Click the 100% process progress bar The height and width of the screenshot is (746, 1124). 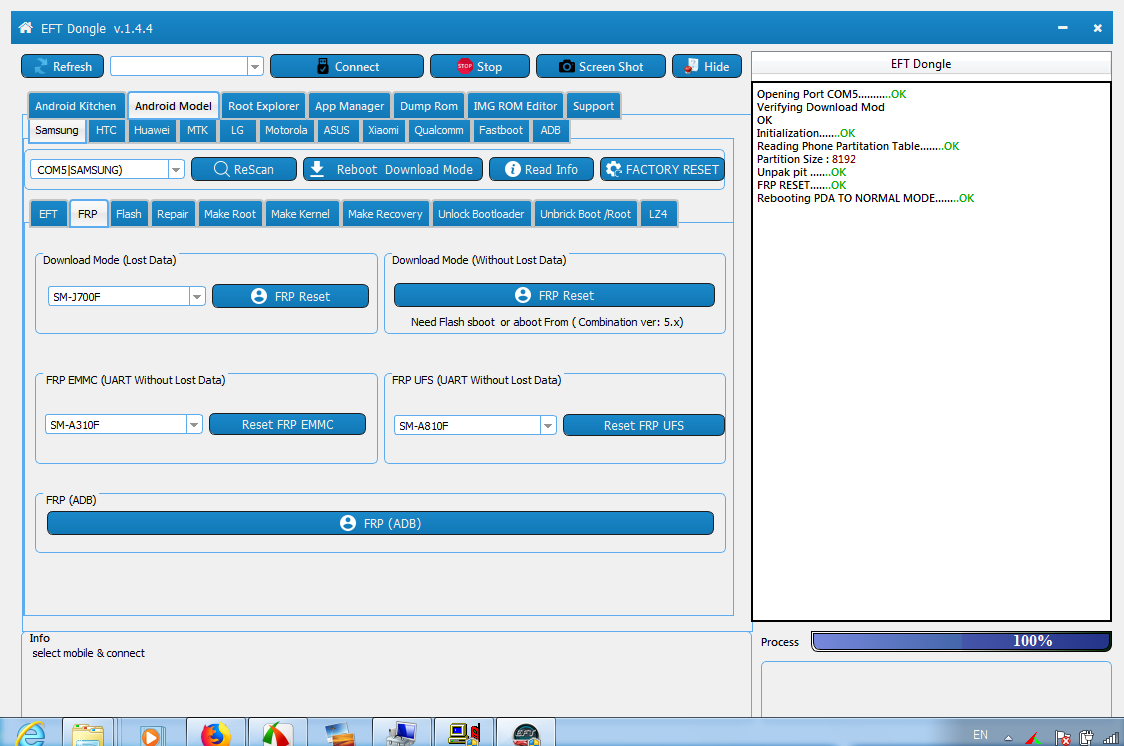click(x=961, y=641)
